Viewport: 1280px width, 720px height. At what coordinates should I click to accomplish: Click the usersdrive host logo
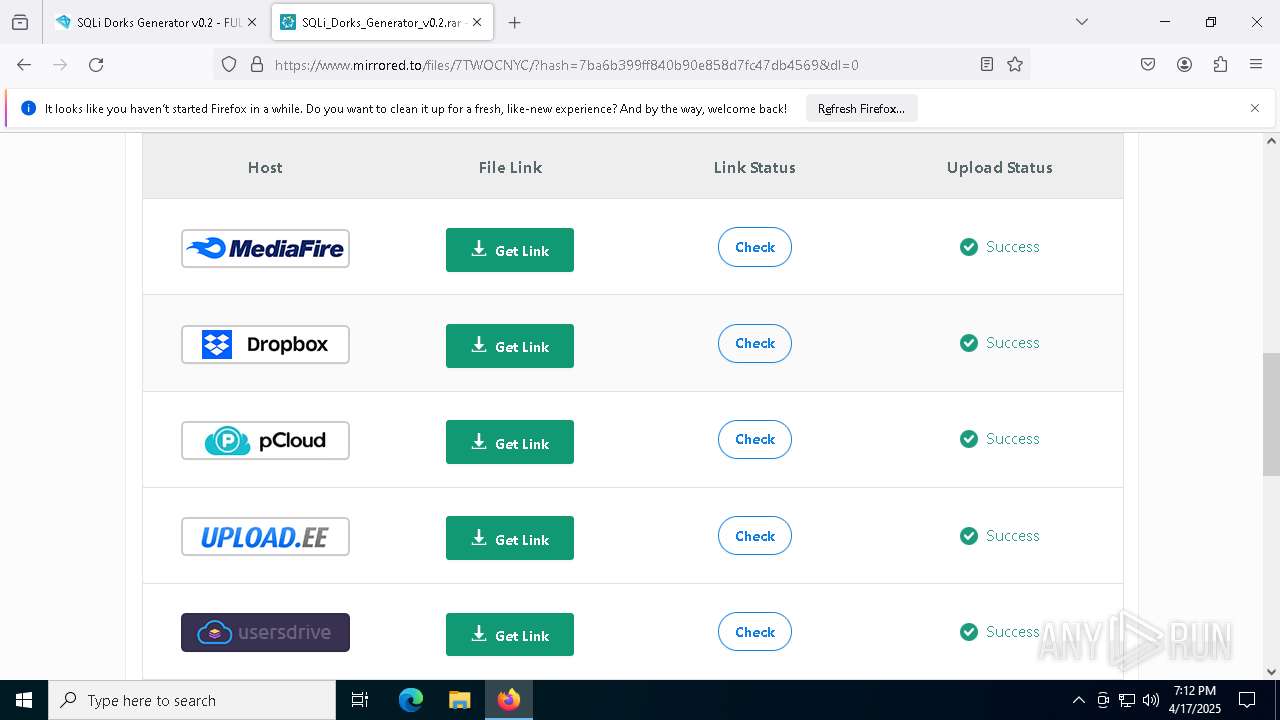(x=265, y=632)
